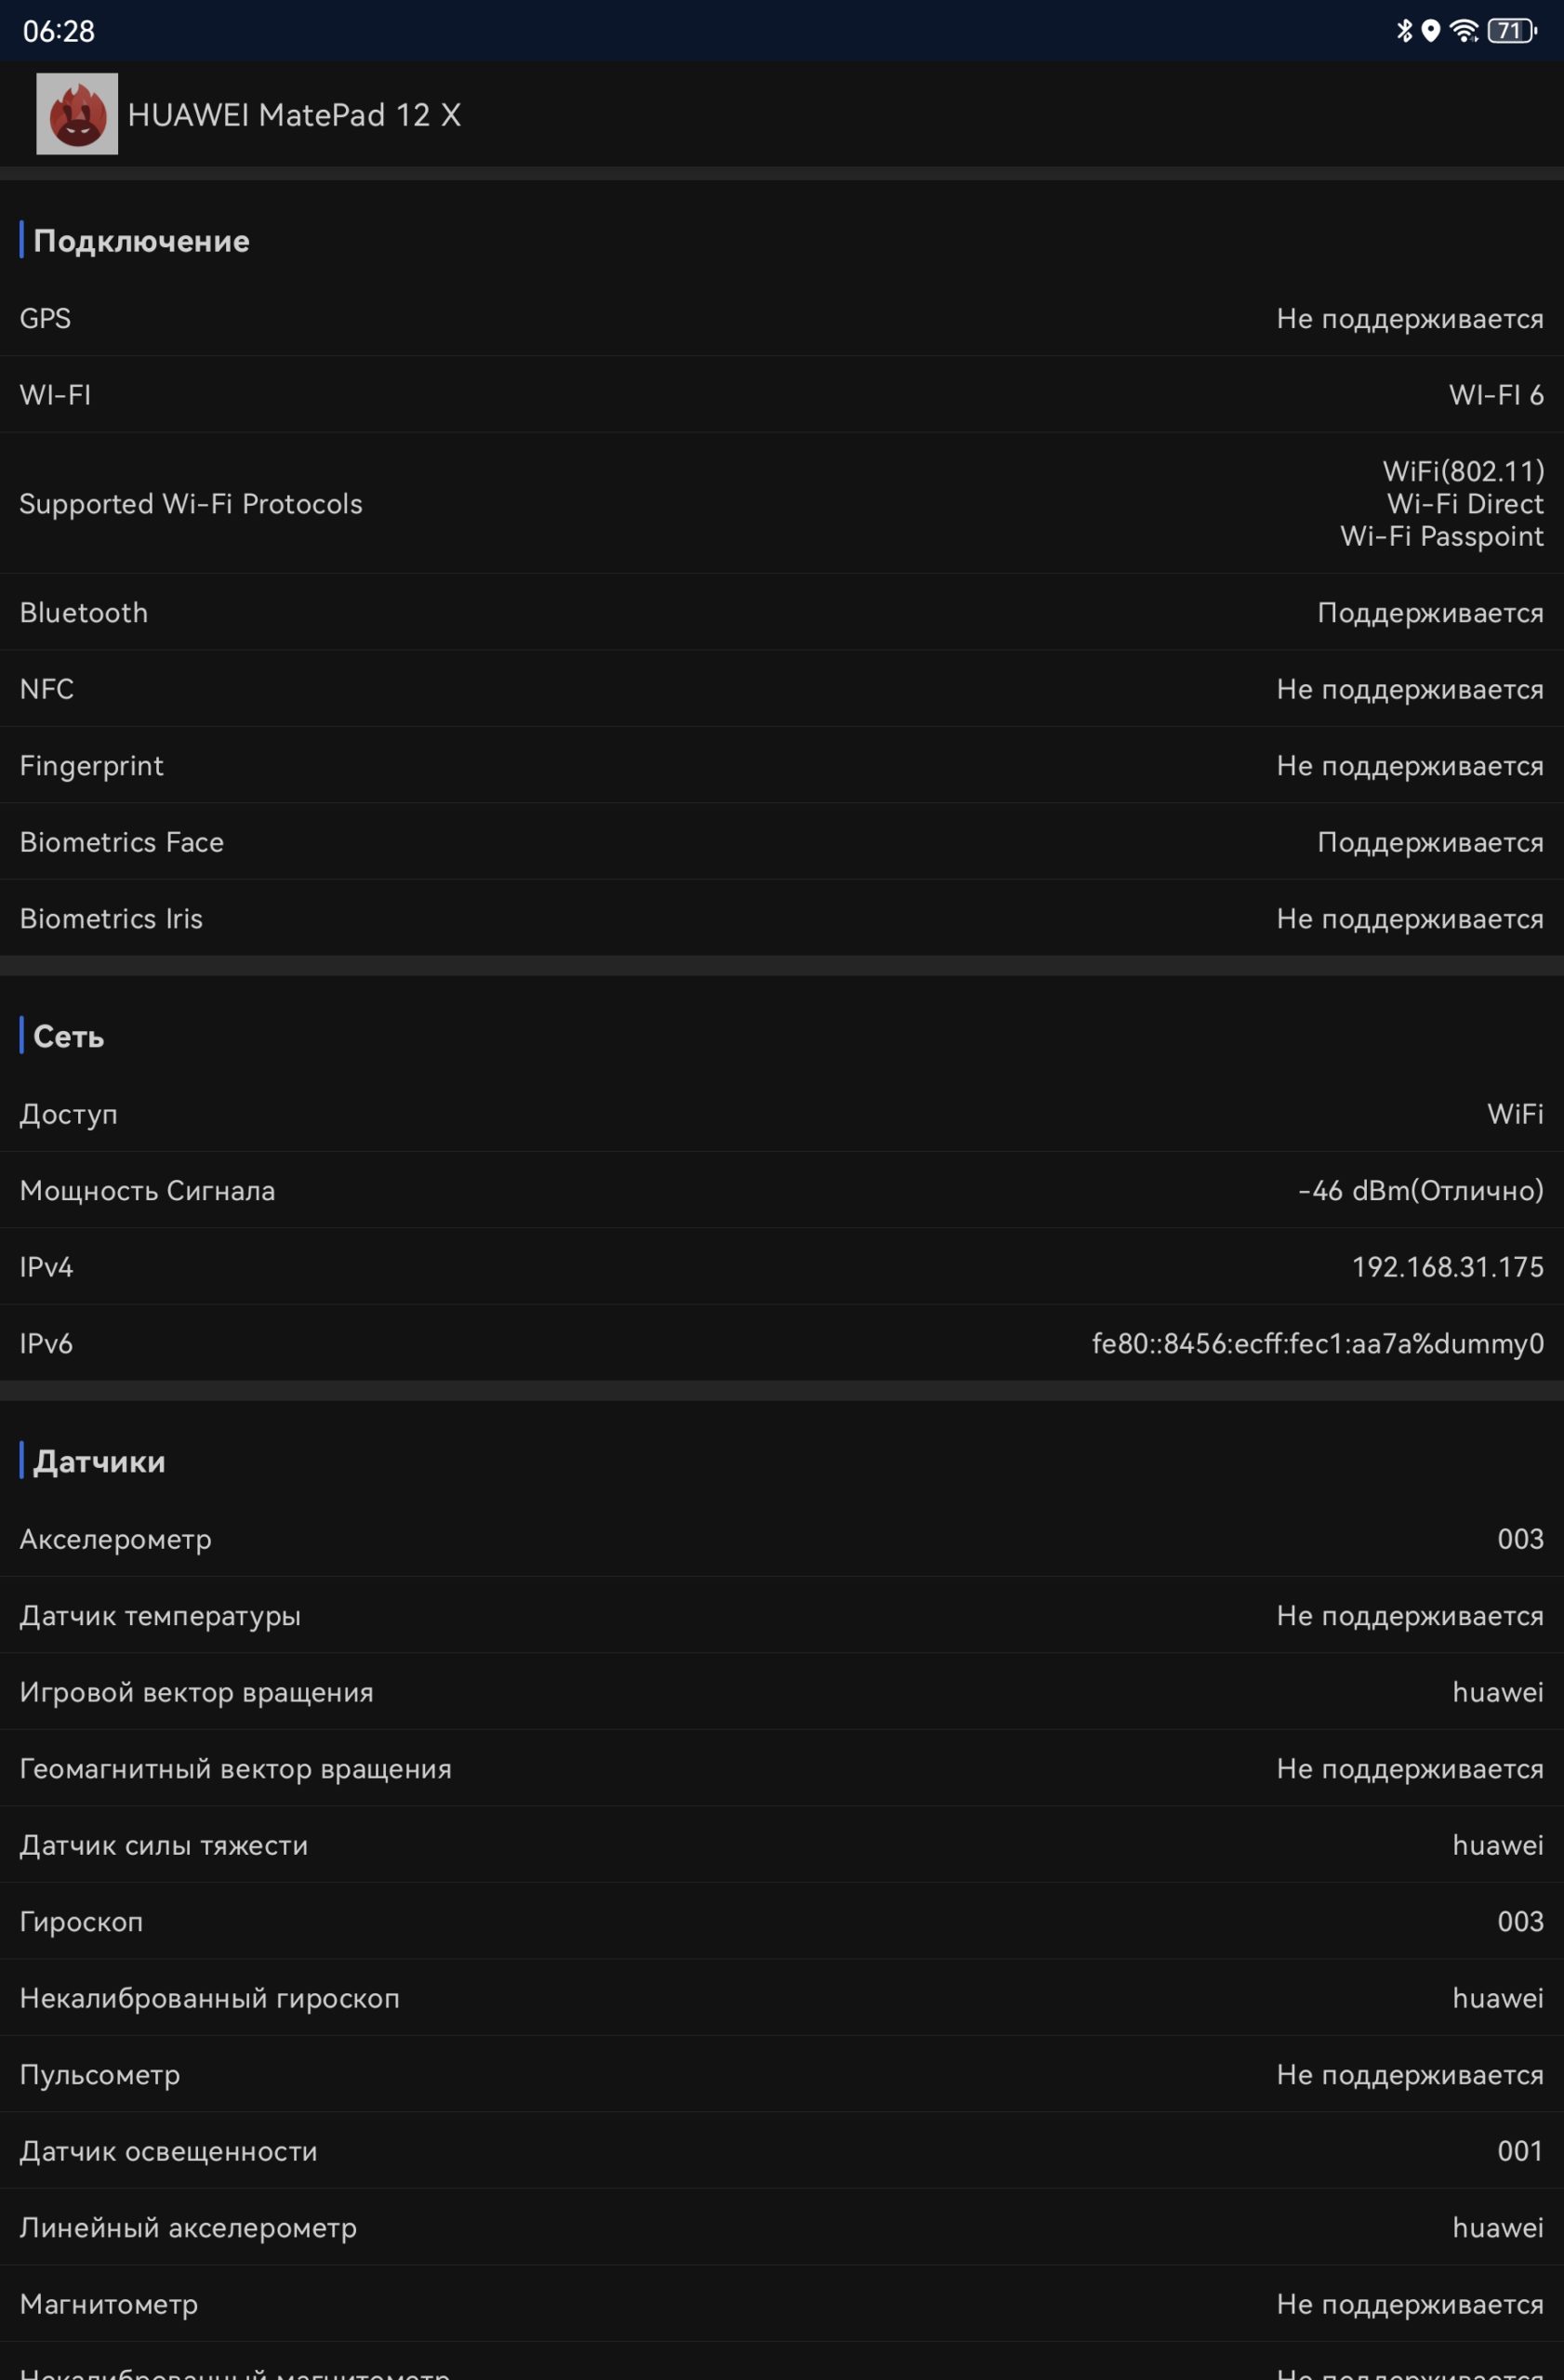The width and height of the screenshot is (1564, 2380).
Task: Tap the Bluetooth status bar icon
Action: (1404, 31)
